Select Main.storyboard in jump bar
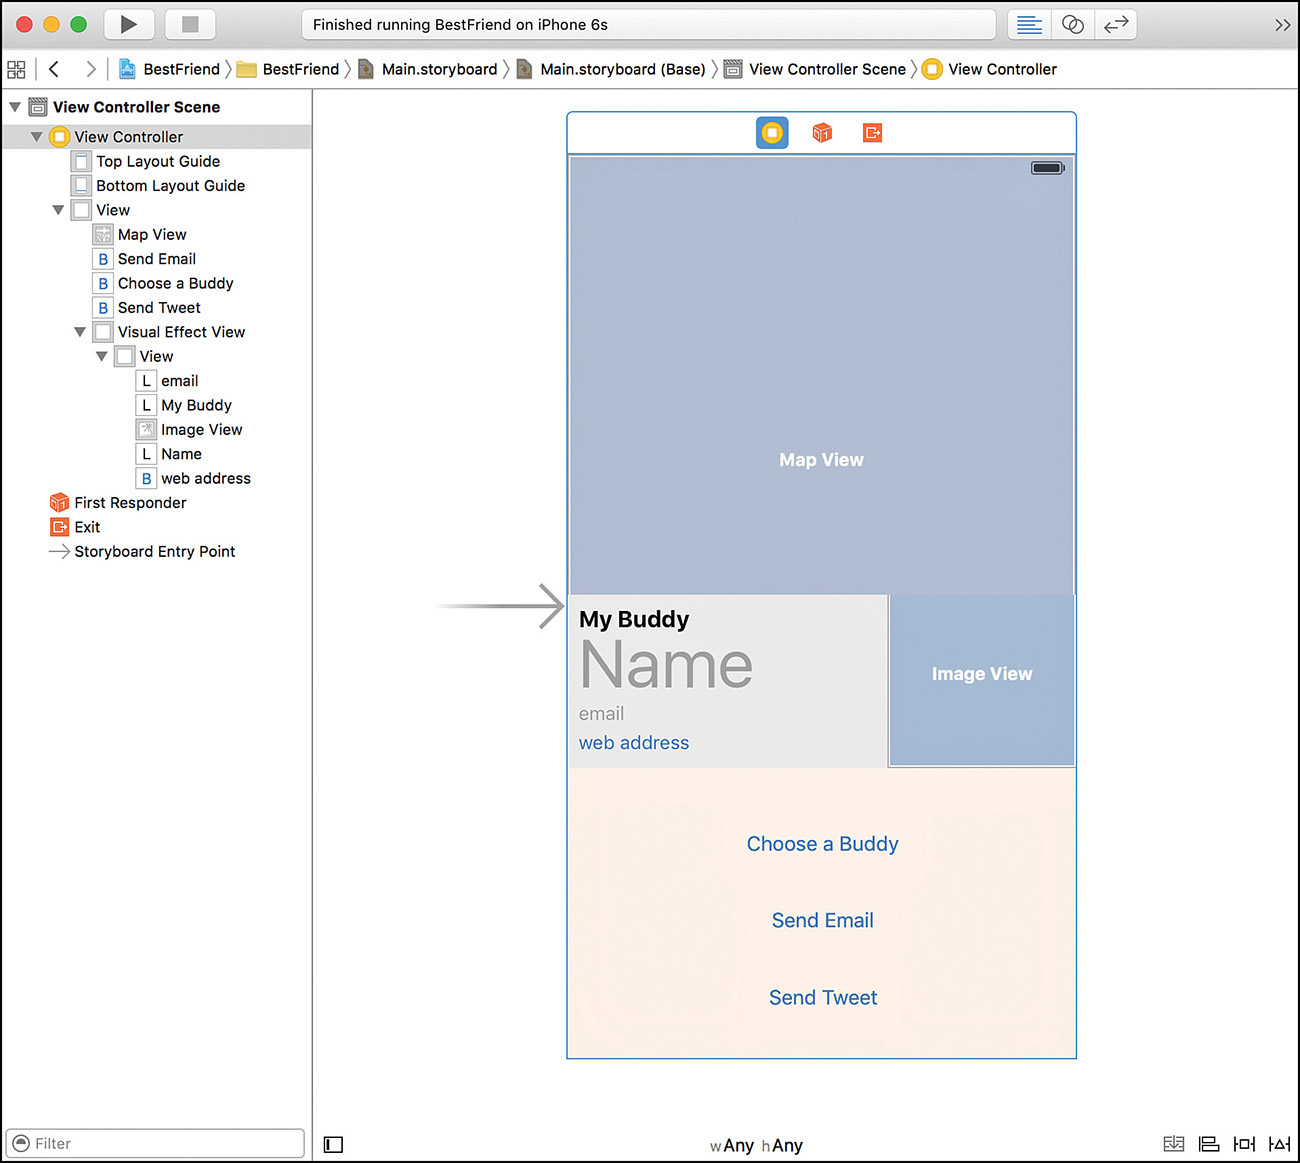 click(x=428, y=69)
